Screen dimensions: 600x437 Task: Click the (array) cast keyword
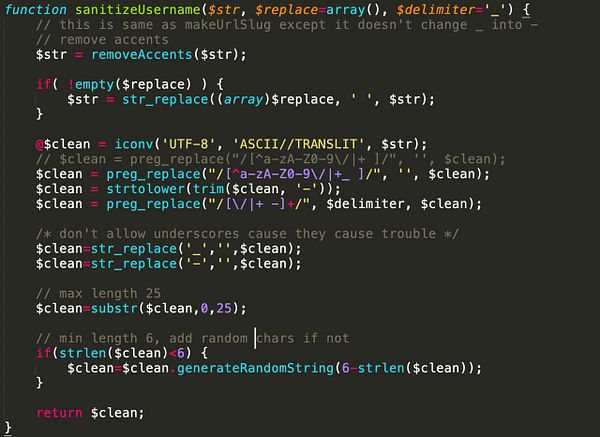(243, 99)
